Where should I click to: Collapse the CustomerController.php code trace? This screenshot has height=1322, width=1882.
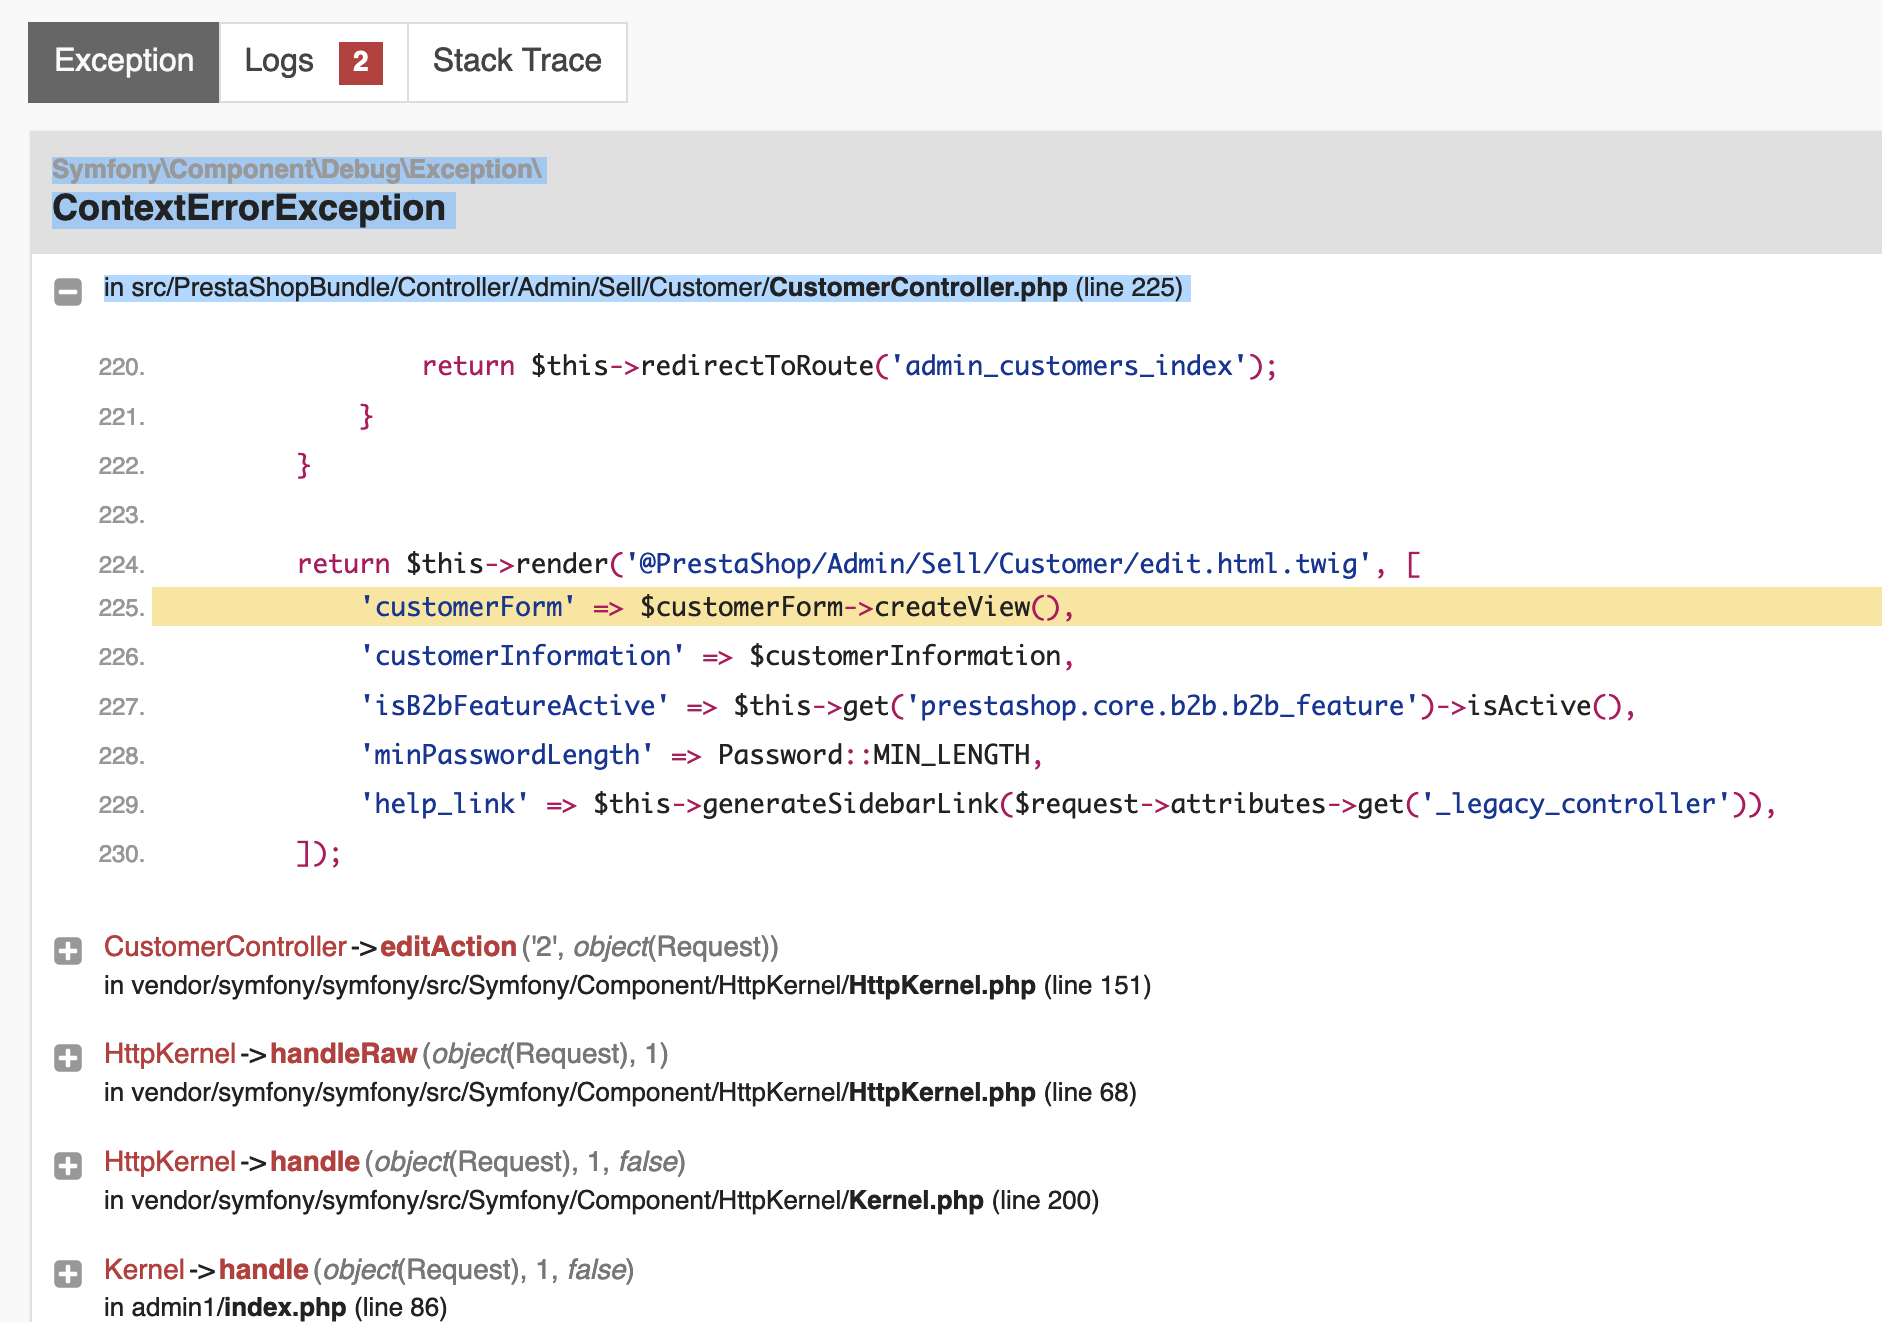tap(68, 292)
